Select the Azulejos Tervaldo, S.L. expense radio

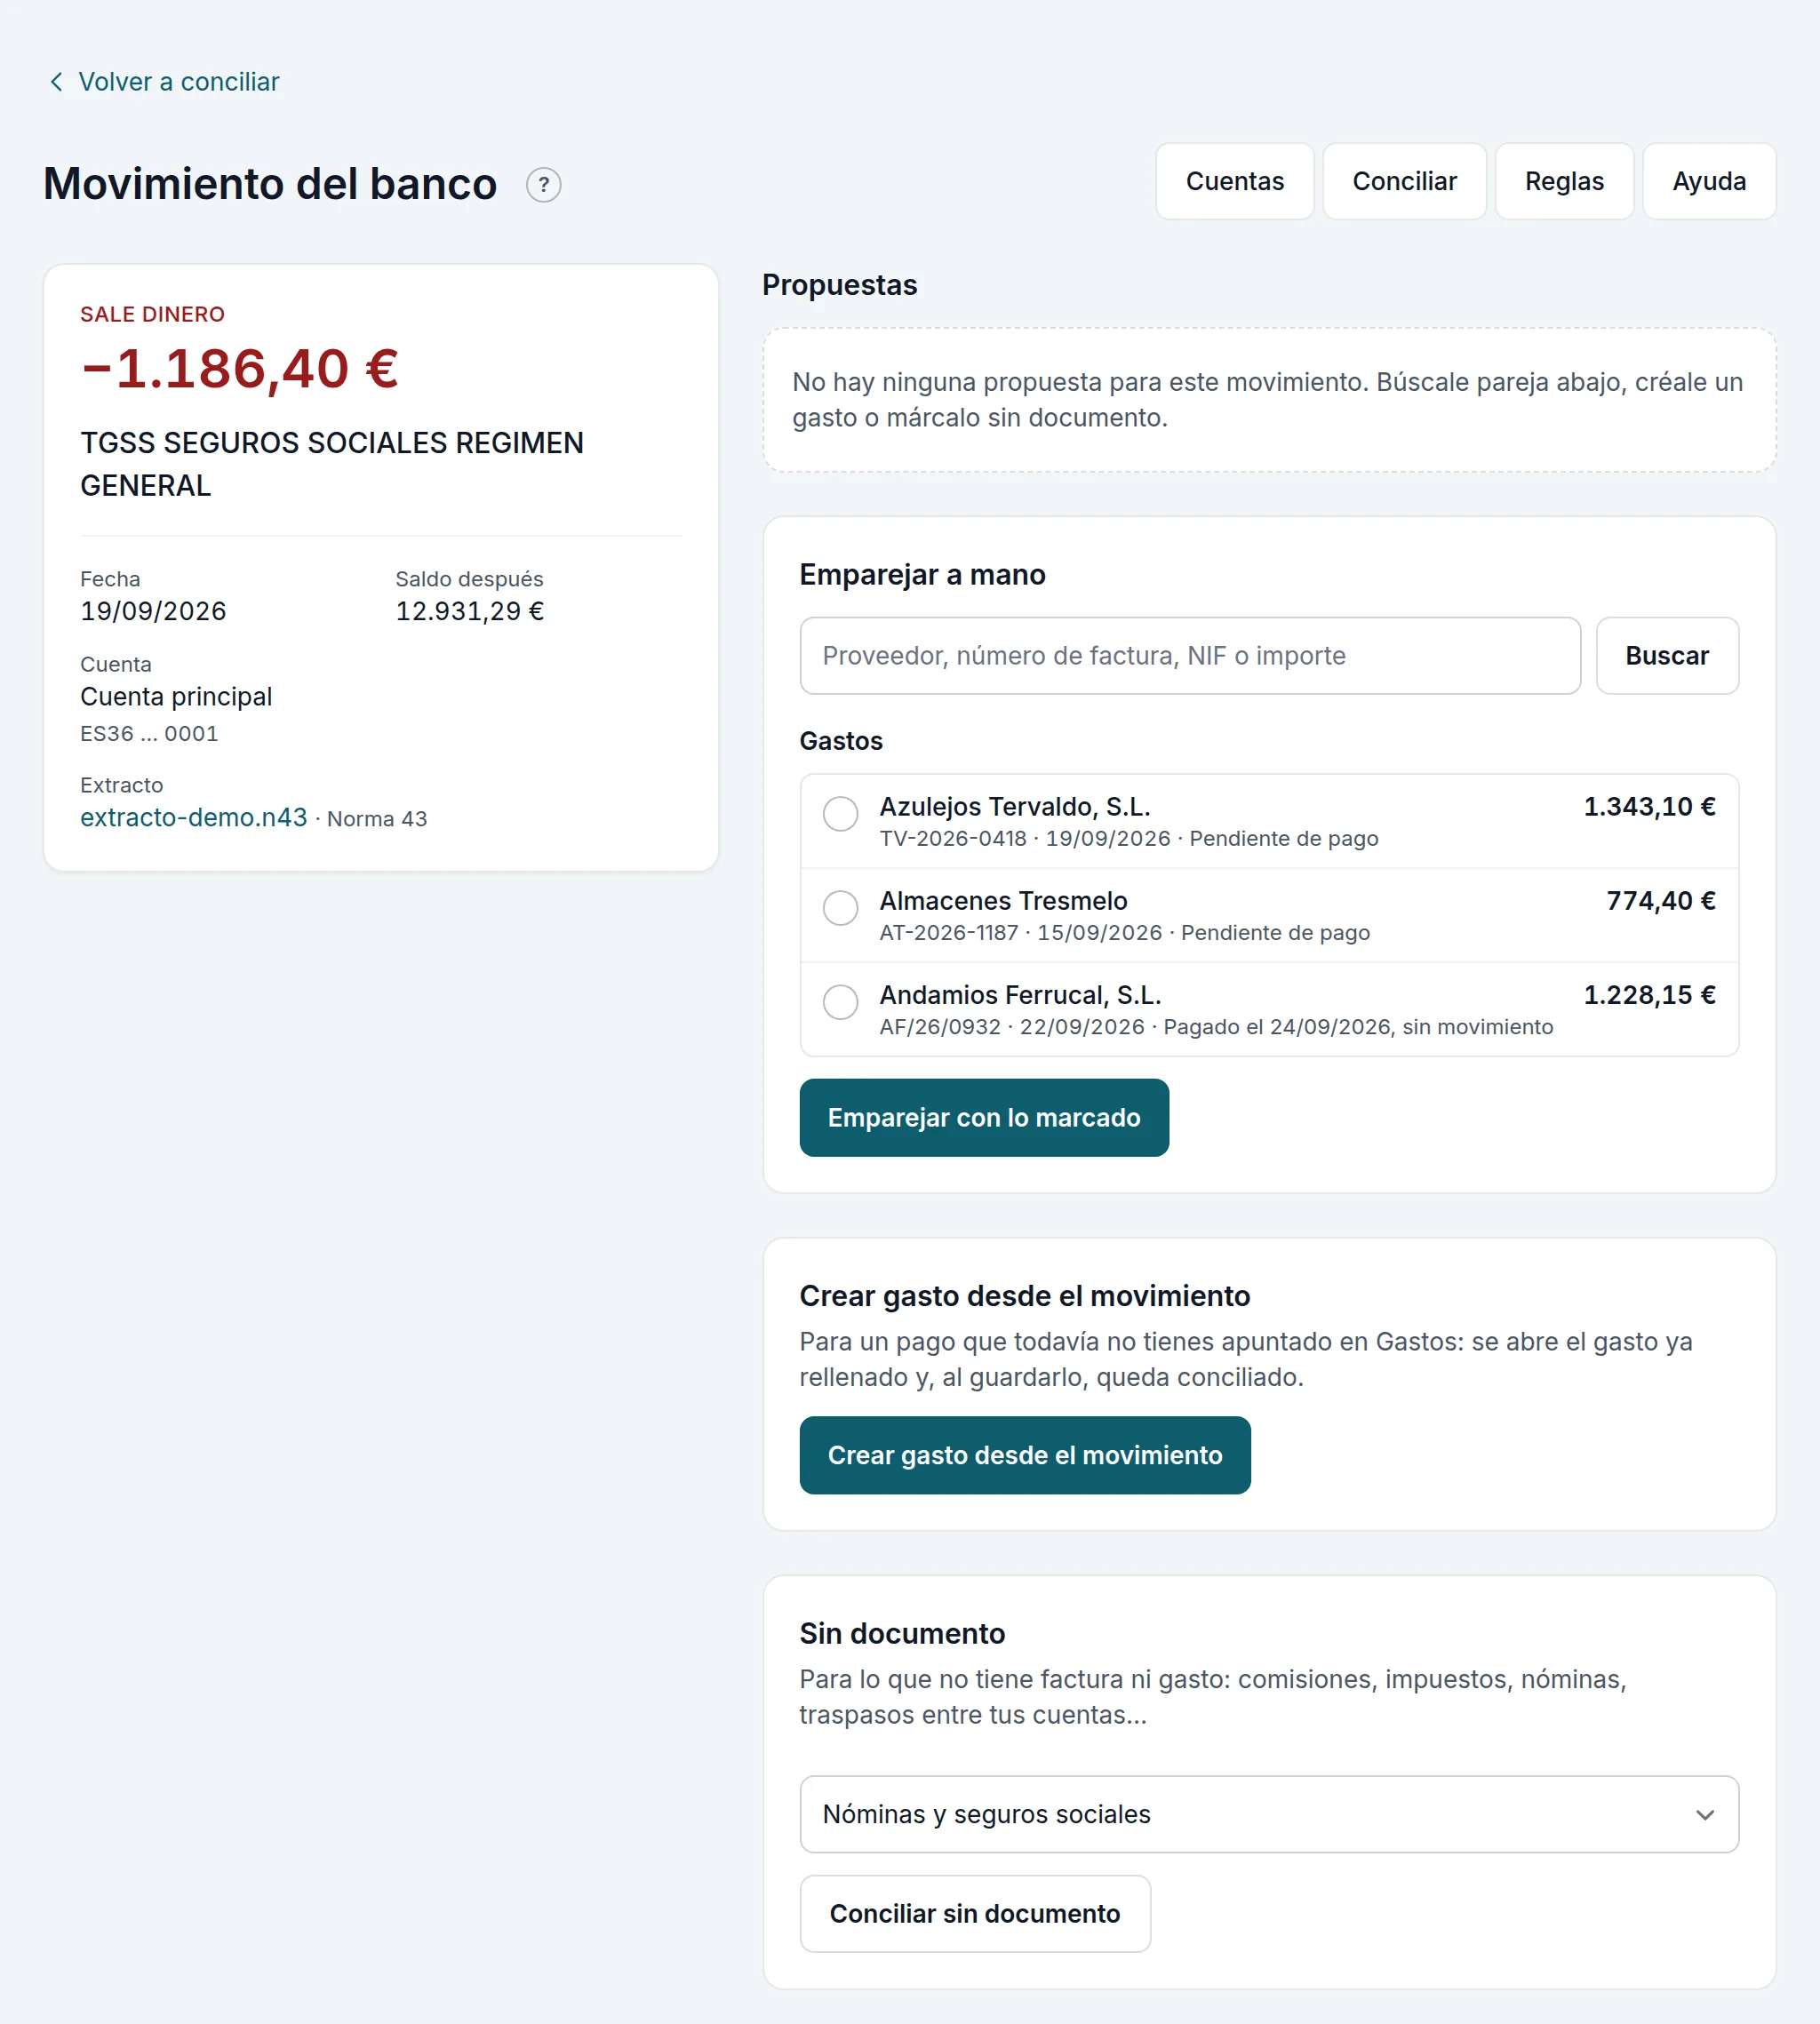pyautogui.click(x=840, y=814)
